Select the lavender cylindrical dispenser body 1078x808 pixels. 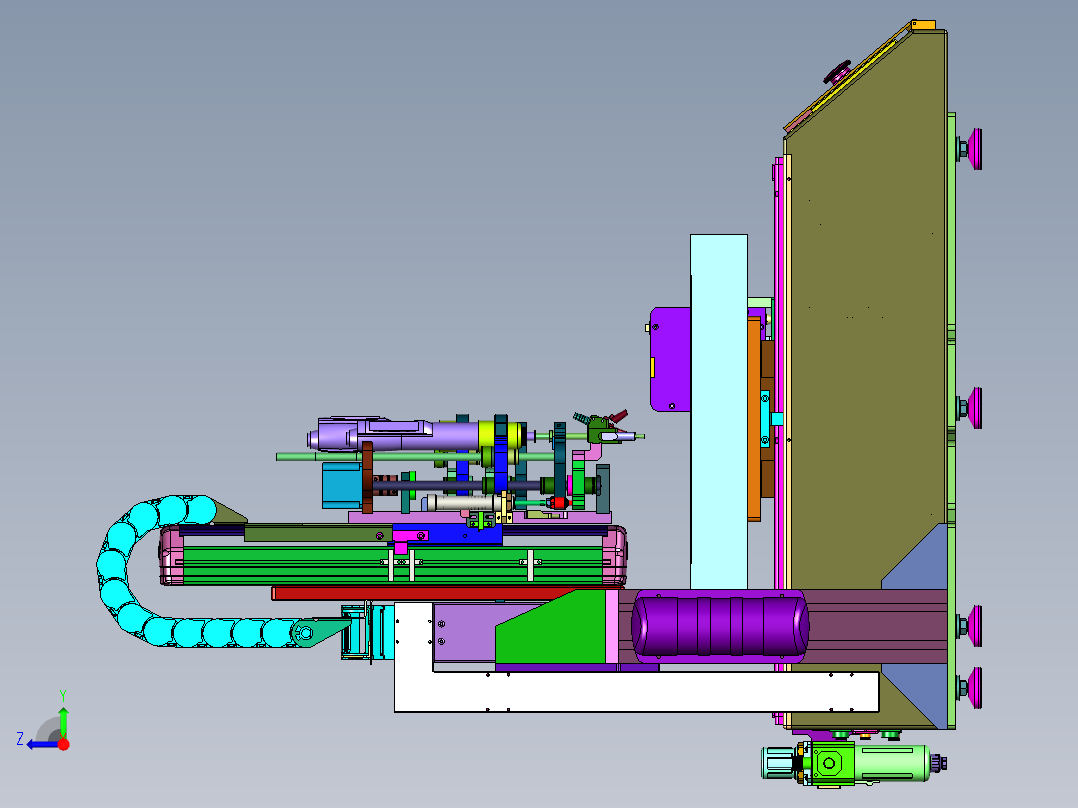(x=395, y=435)
